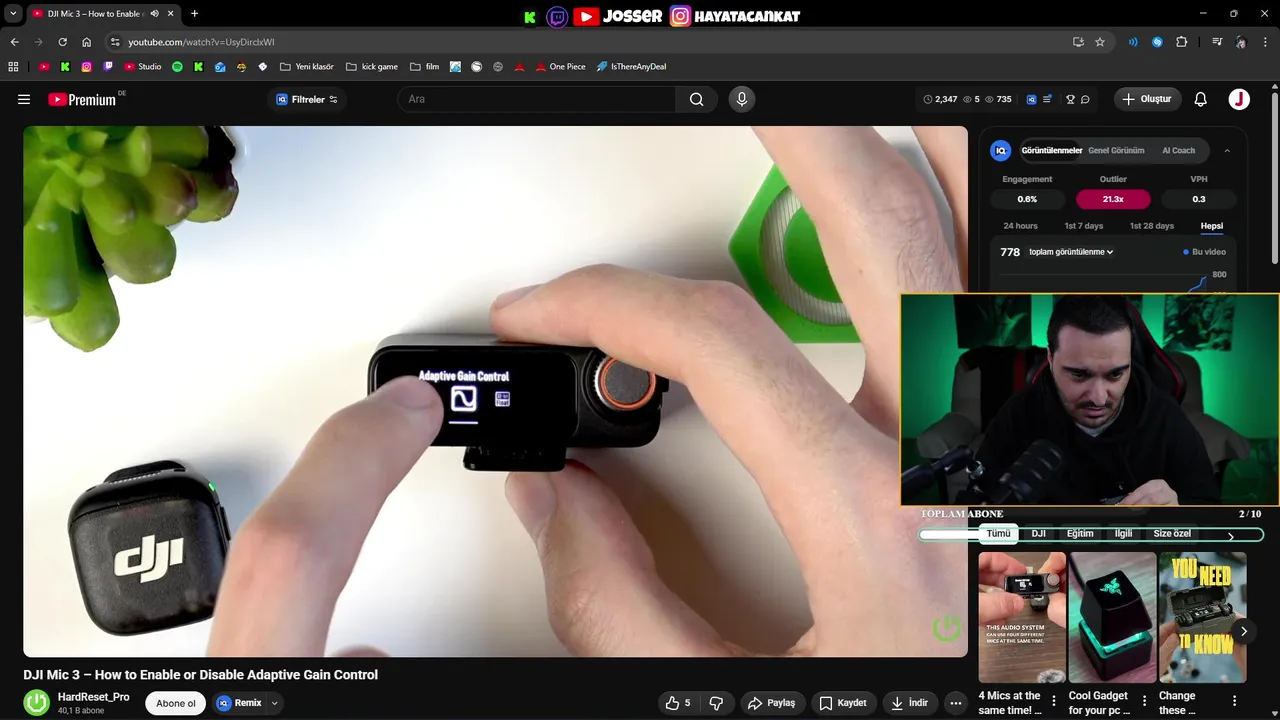
Task: Open the Razer 'Cool Gadget' thumbnail
Action: coord(1112,617)
